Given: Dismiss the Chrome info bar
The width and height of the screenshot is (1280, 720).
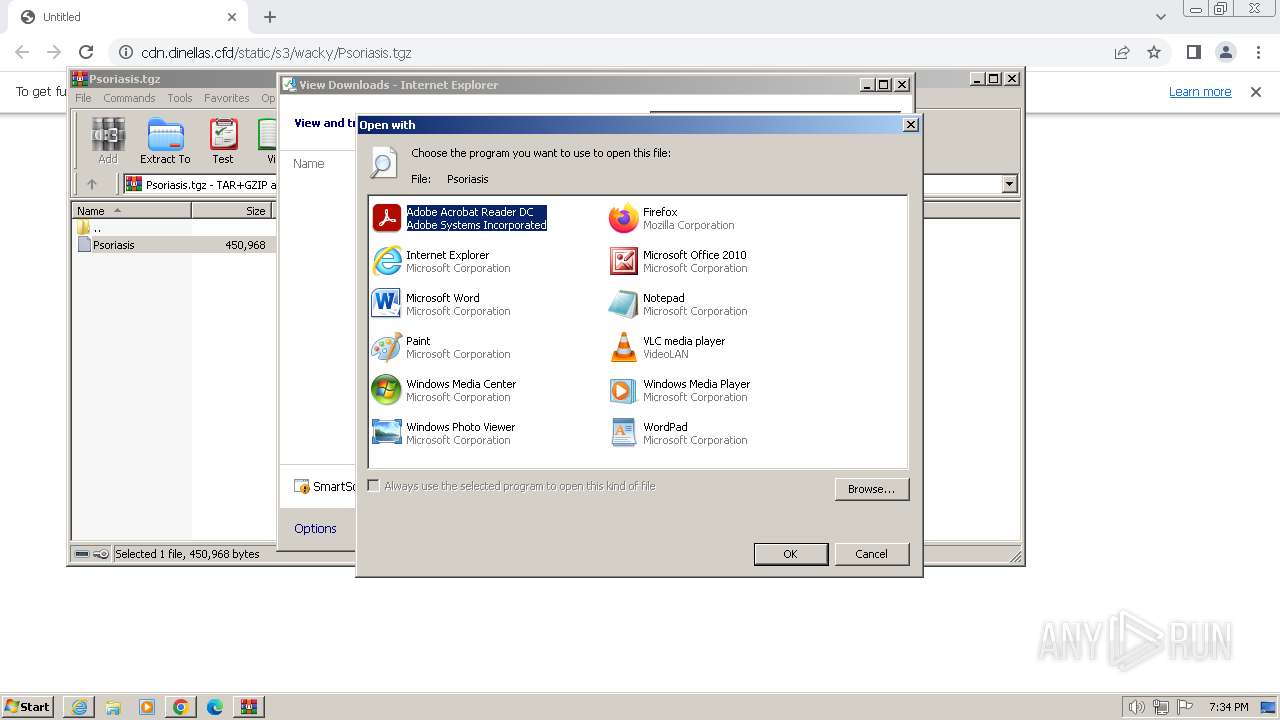Looking at the screenshot, I should click(x=1256, y=91).
